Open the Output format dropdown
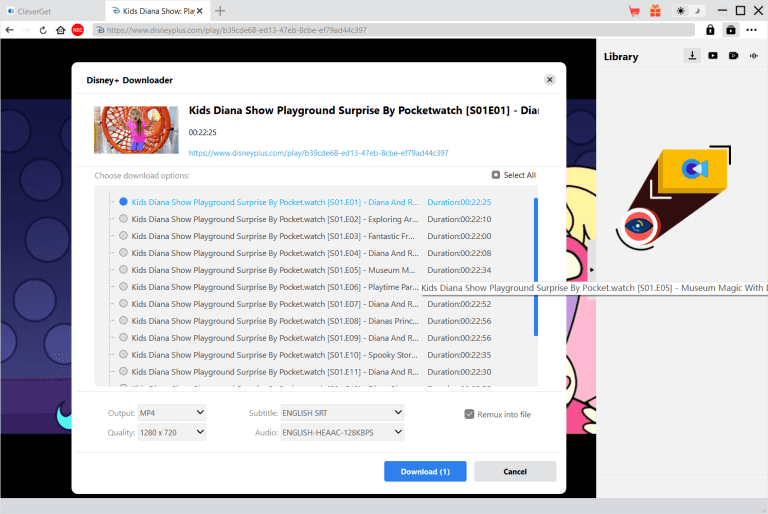 tap(171, 412)
